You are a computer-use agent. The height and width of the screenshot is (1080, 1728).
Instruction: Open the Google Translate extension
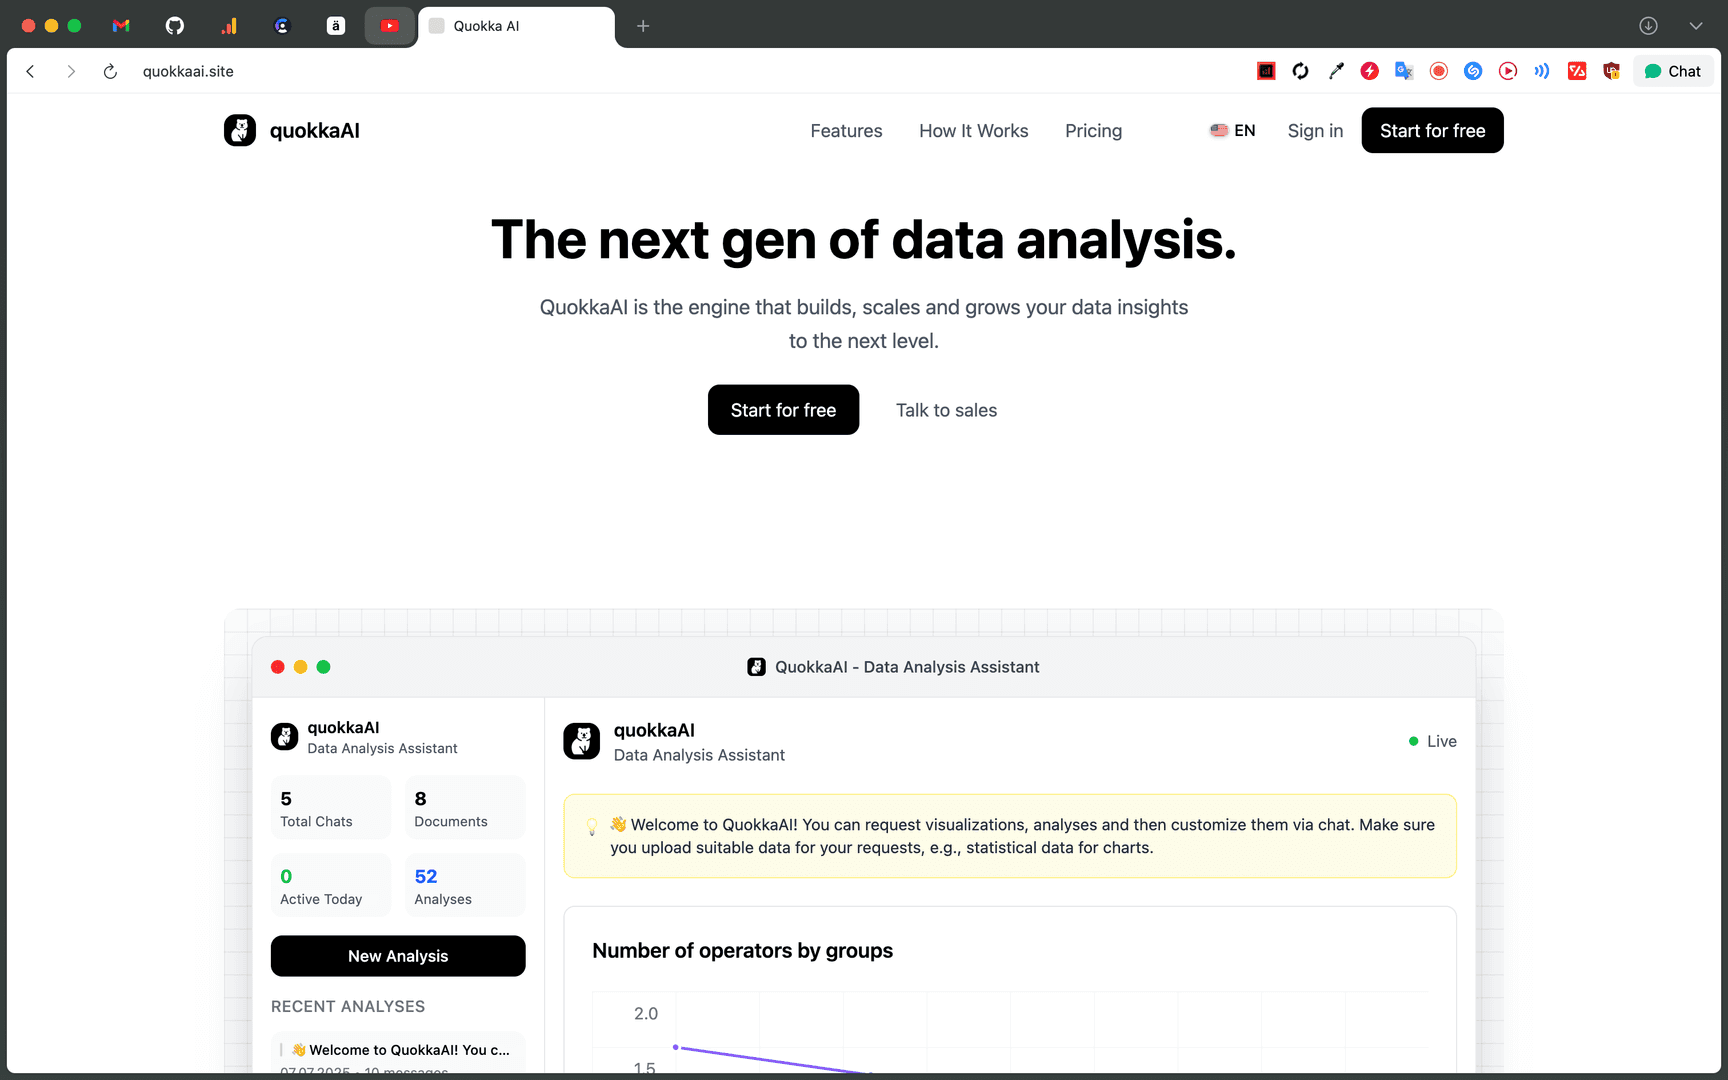point(1404,71)
